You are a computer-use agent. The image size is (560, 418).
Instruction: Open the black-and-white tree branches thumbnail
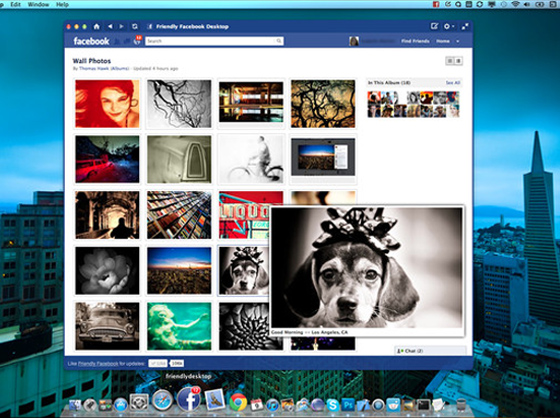[x=179, y=104]
